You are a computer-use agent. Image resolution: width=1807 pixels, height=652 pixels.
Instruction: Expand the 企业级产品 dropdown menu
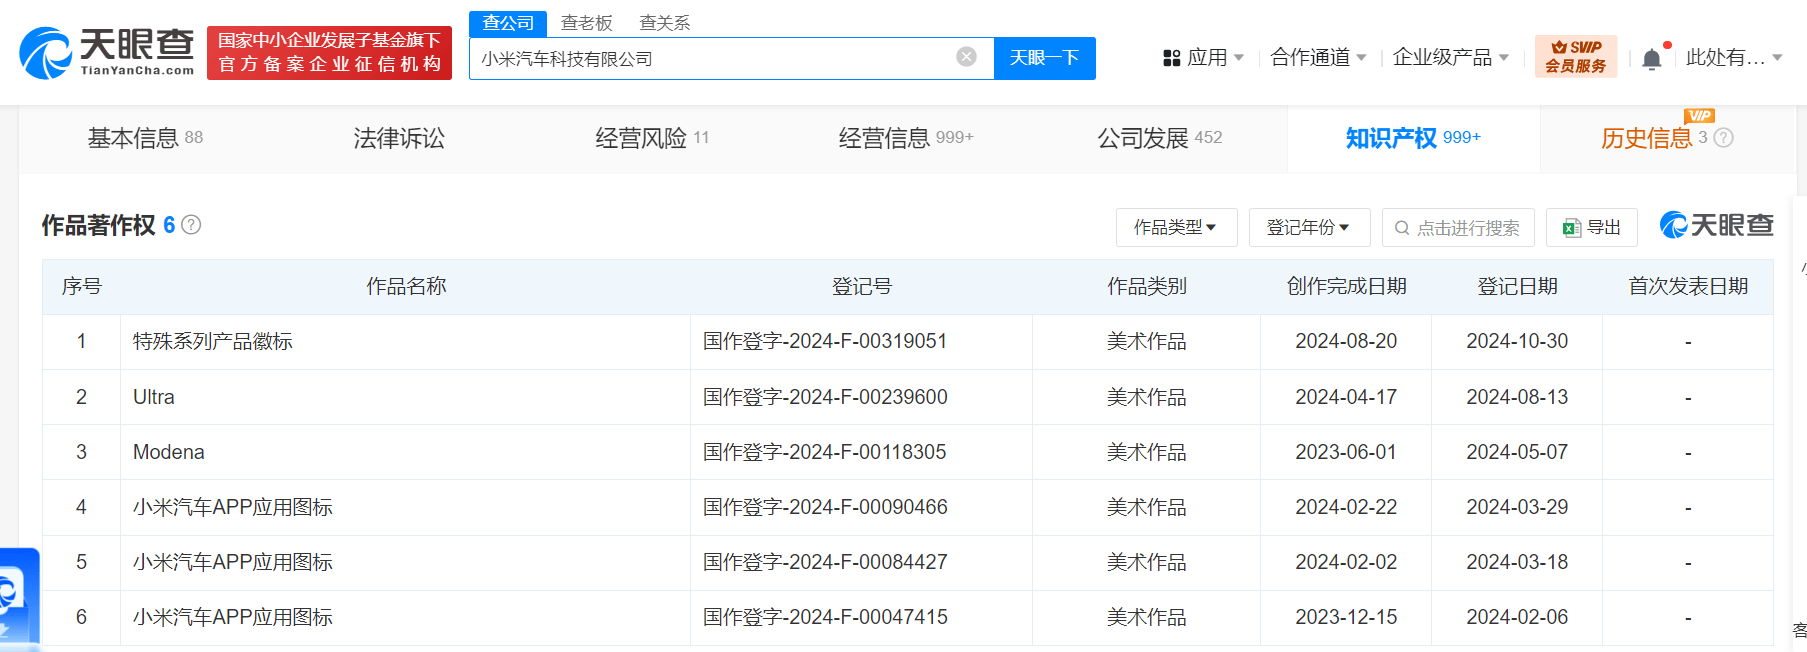[1450, 58]
